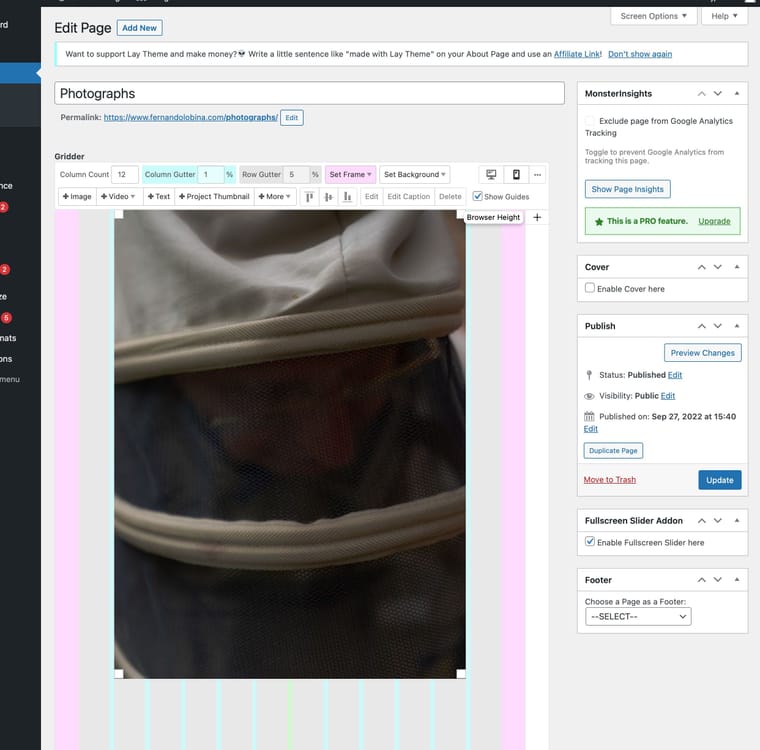Viewport: 760px width, 750px height.
Task: Enable Cover here checkbox
Action: point(590,288)
